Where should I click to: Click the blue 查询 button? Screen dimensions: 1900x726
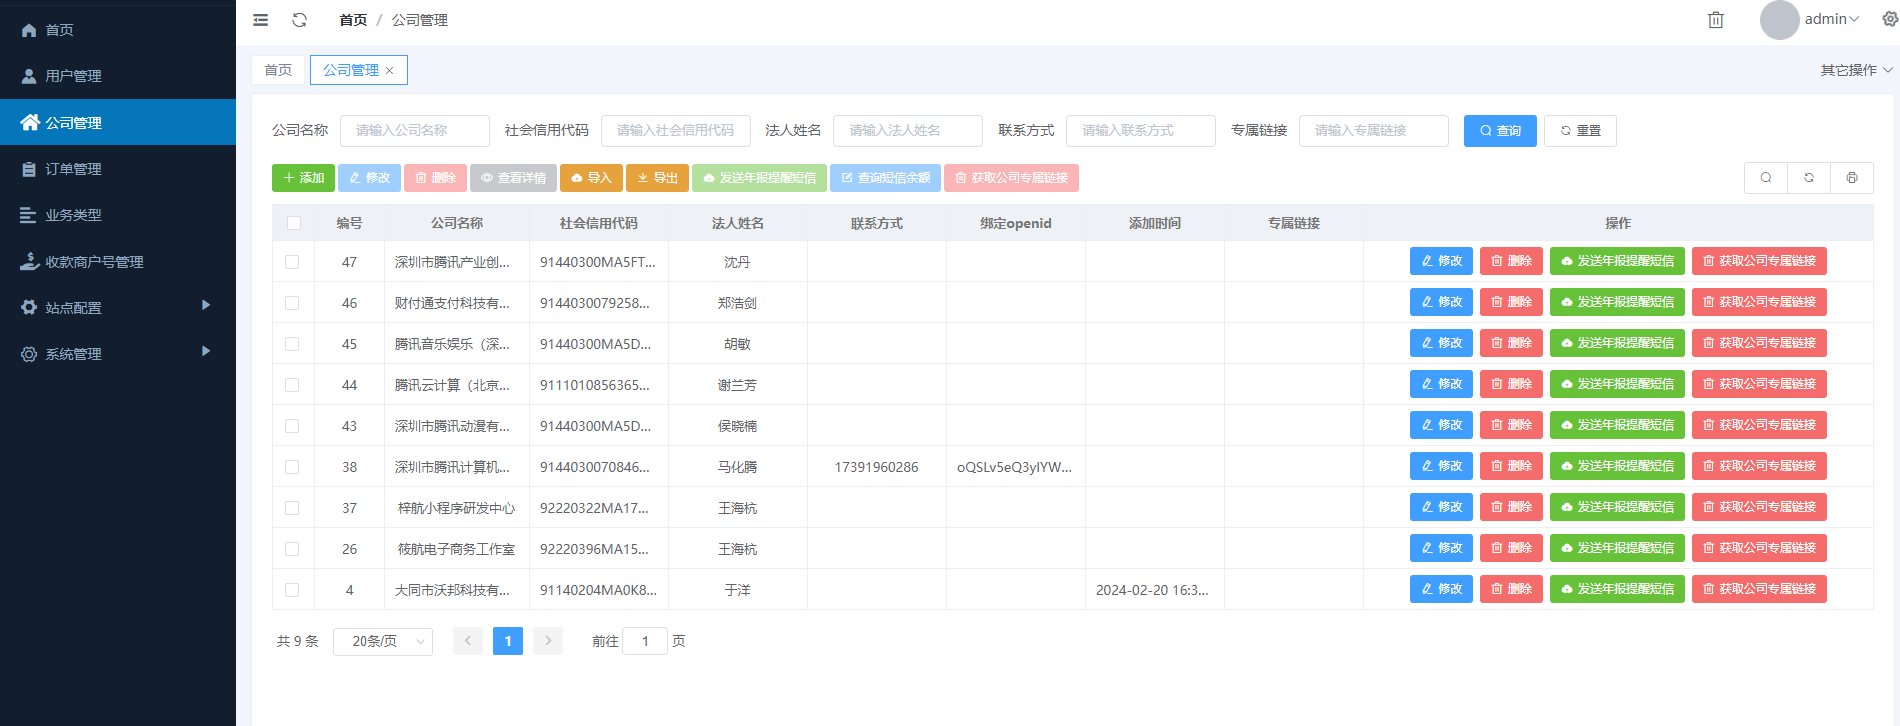tap(1500, 131)
